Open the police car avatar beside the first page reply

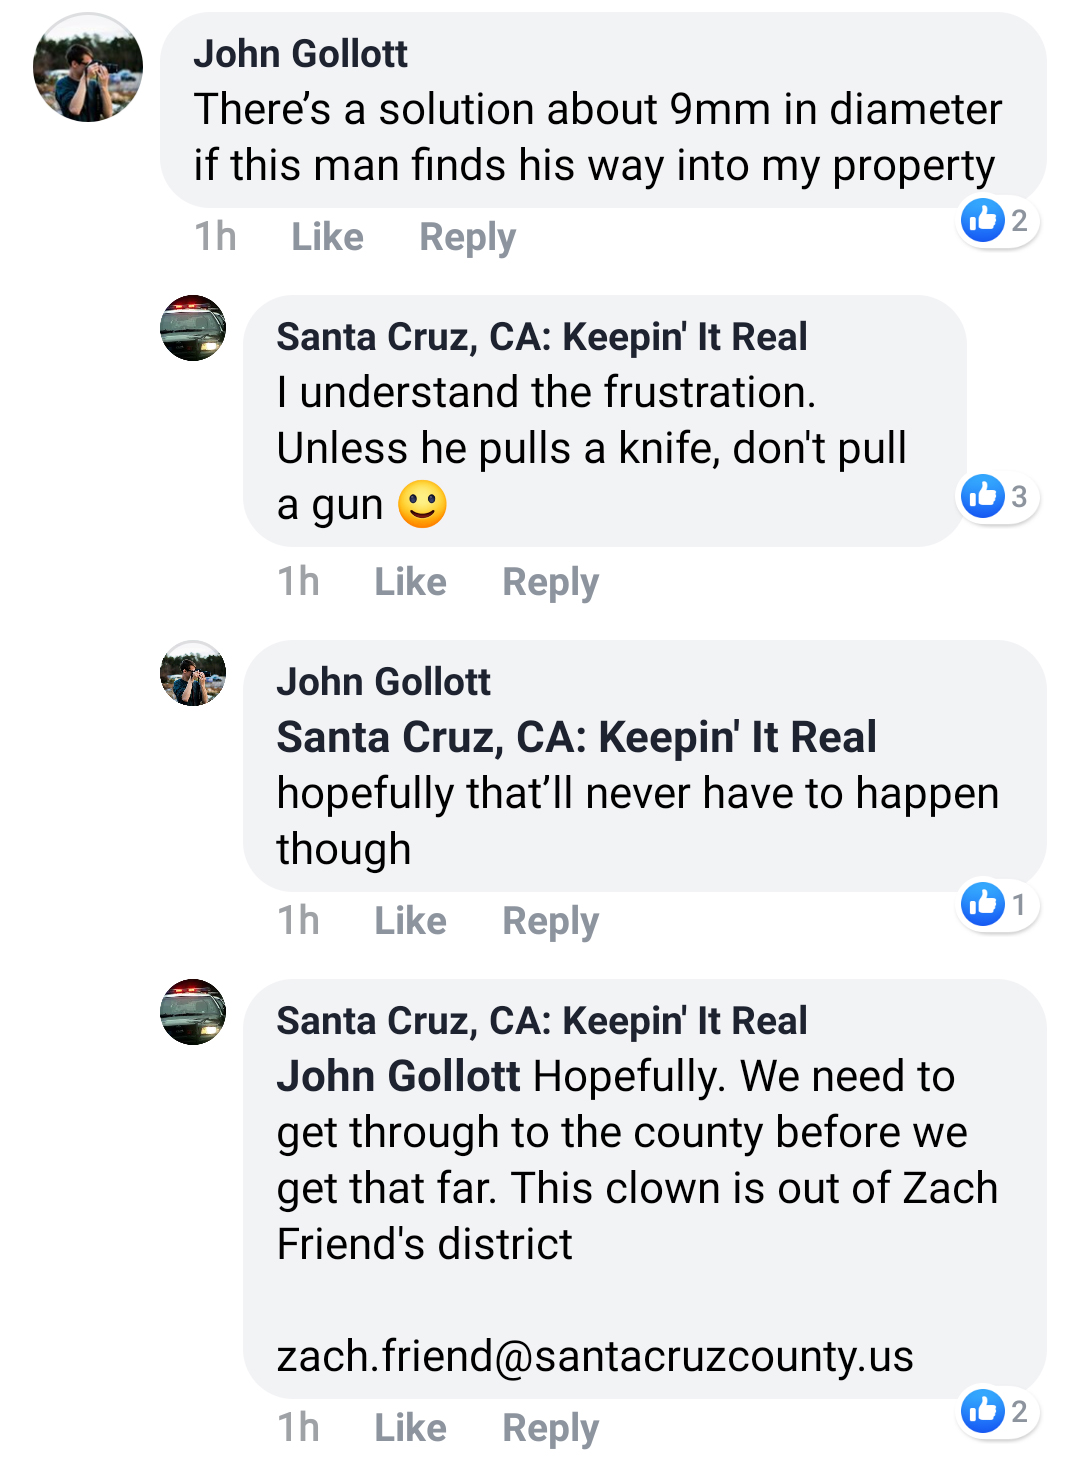pyautogui.click(x=193, y=328)
